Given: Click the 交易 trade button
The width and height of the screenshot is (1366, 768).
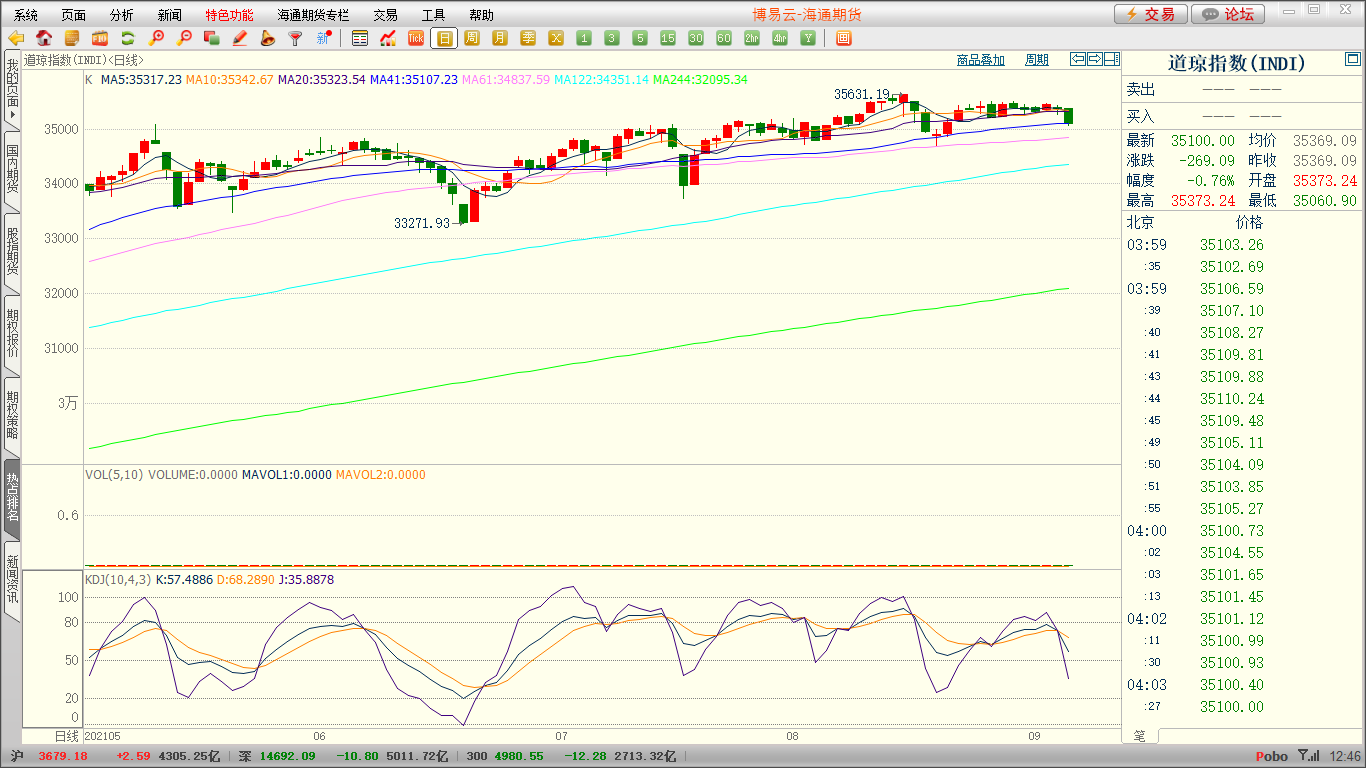Looking at the screenshot, I should point(1151,14).
